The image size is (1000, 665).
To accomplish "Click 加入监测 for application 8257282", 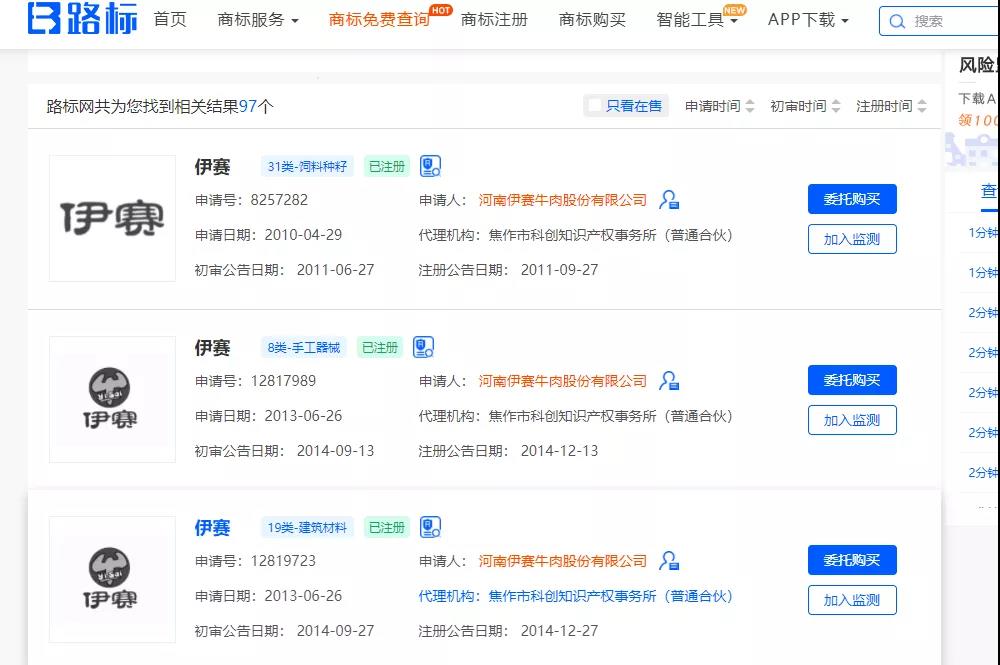I will (852, 239).
